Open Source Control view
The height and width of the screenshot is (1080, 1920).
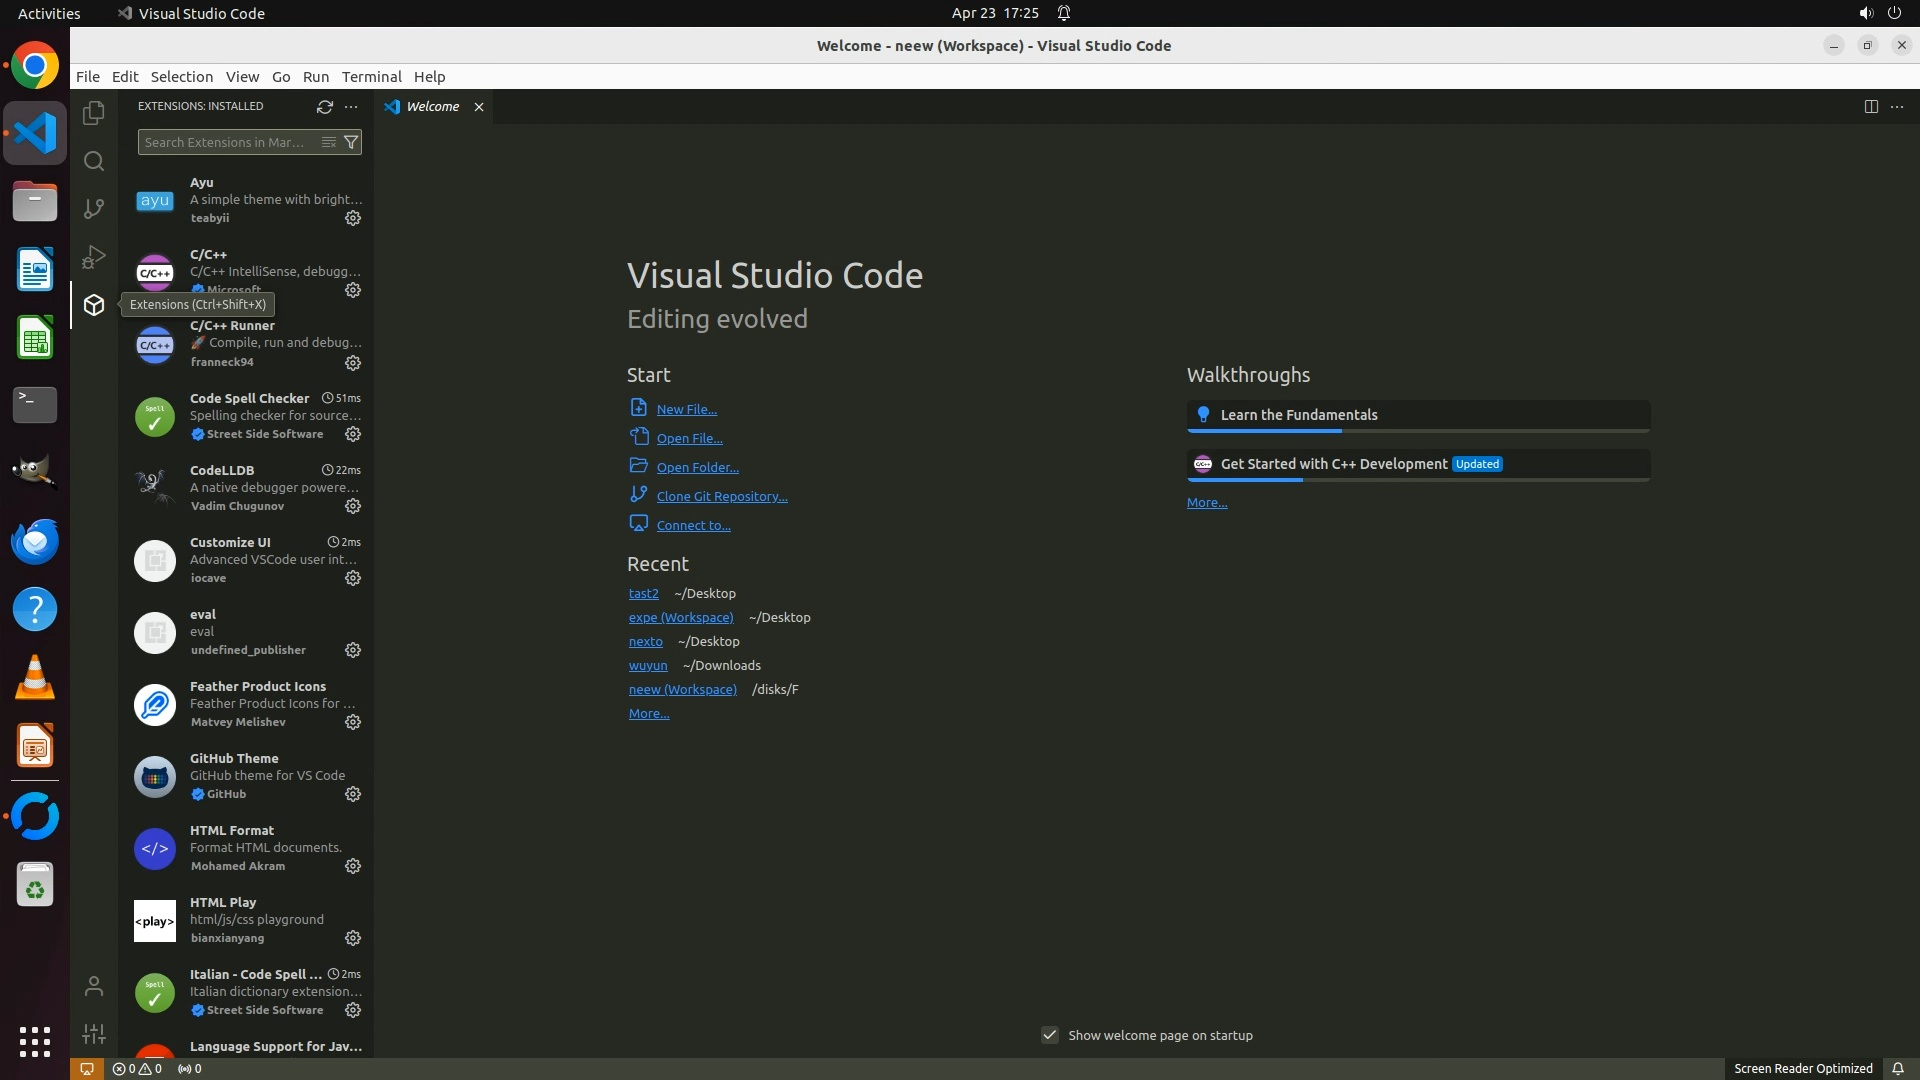(94, 208)
